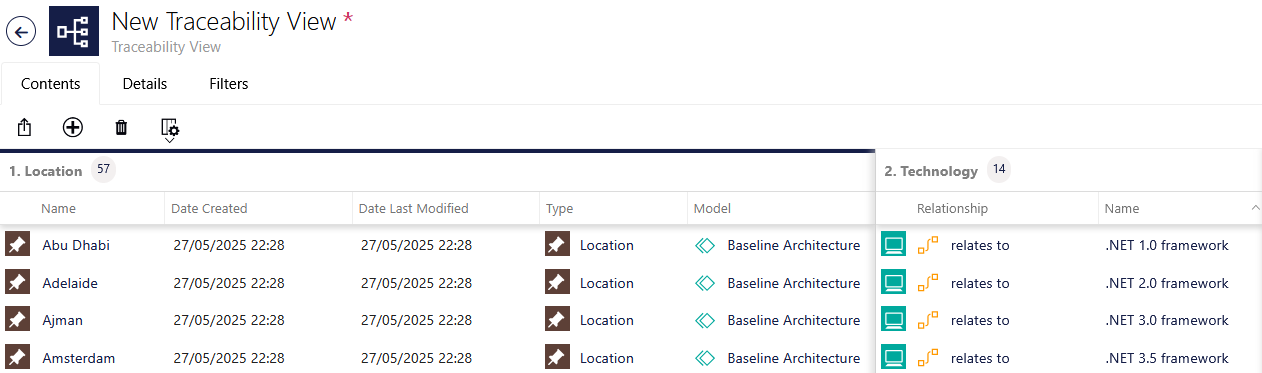Viewport: 1262px width, 373px height.
Task: Click model diamond icon in Amsterdam row
Action: (x=705, y=358)
